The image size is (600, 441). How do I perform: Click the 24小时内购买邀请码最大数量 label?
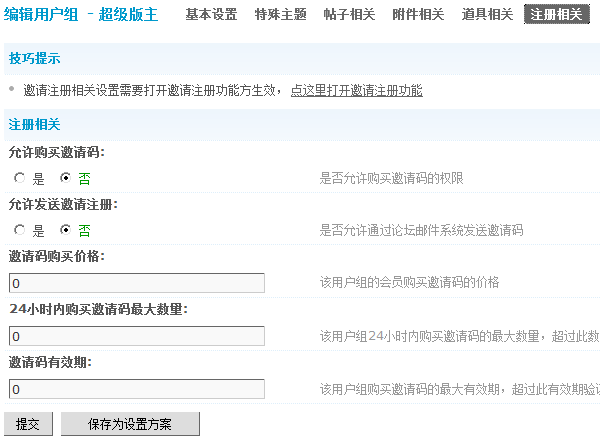(98, 309)
